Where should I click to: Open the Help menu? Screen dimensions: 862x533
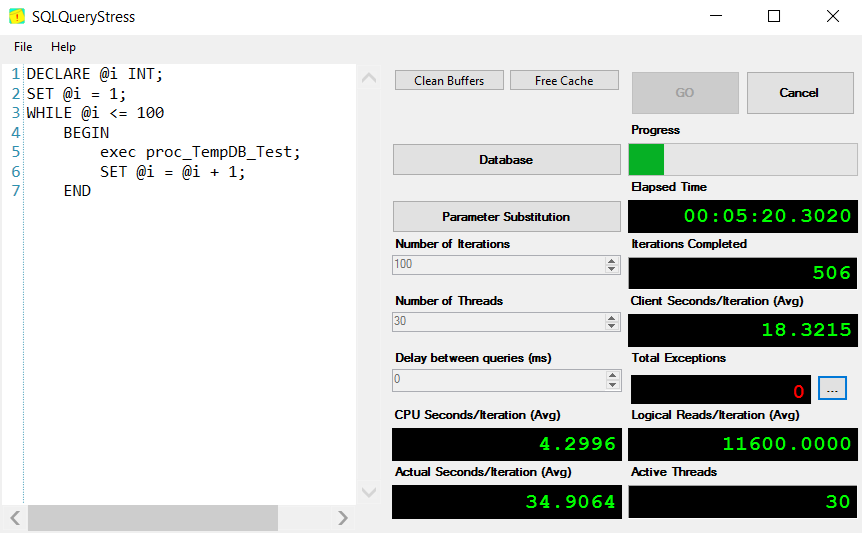point(63,47)
